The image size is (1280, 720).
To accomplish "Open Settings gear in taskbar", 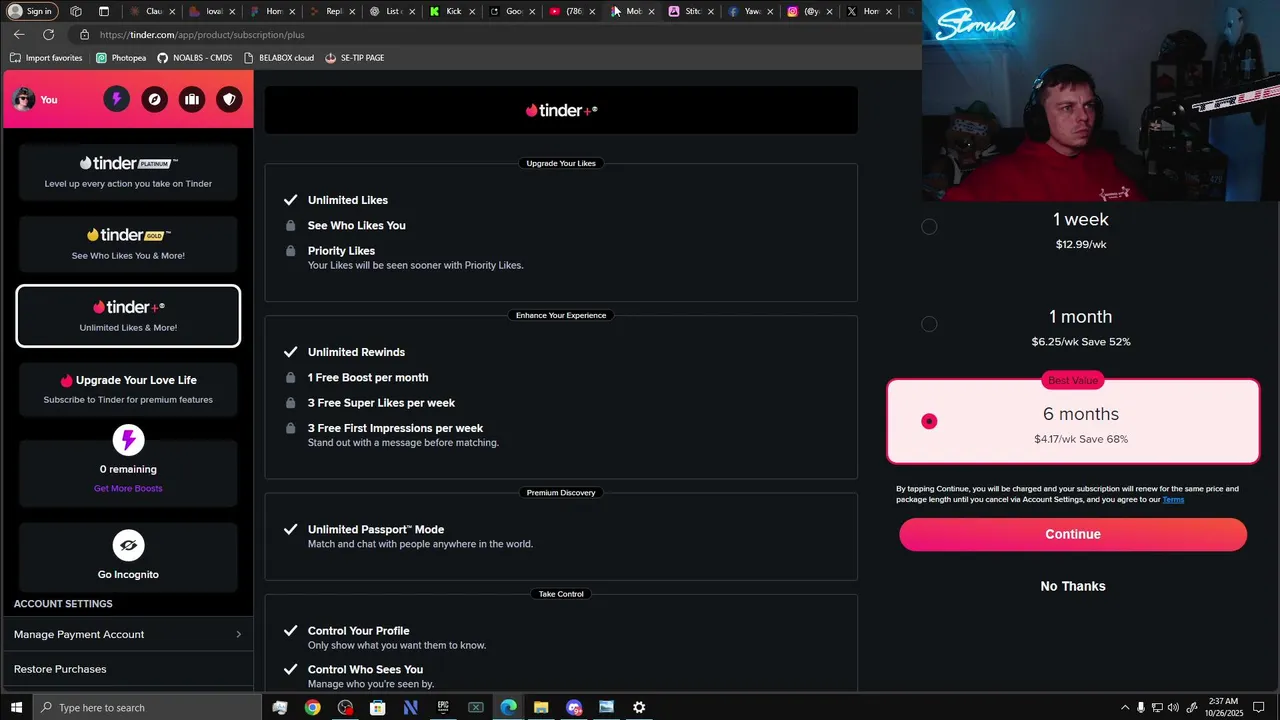I will (x=639, y=707).
